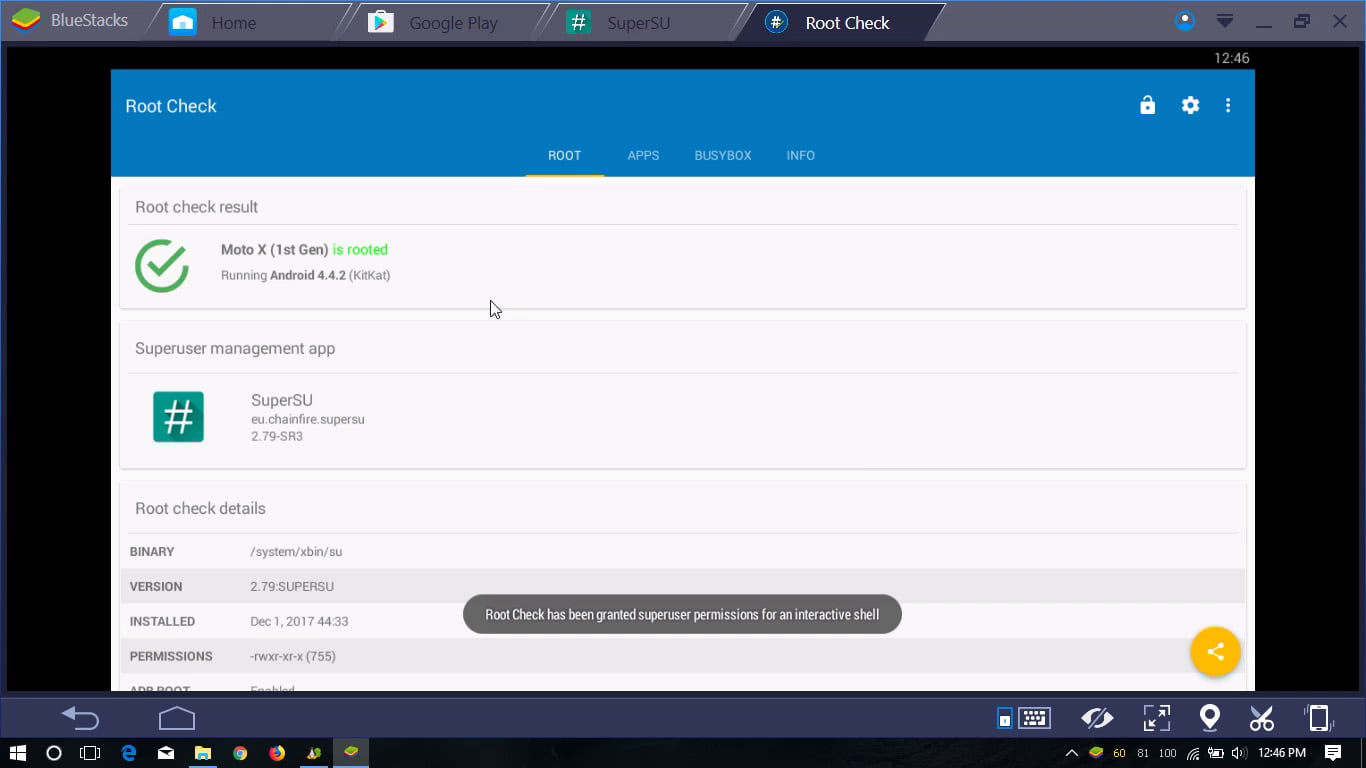Click the SuperSU app entry
The height and width of the screenshot is (768, 1366).
point(280,417)
